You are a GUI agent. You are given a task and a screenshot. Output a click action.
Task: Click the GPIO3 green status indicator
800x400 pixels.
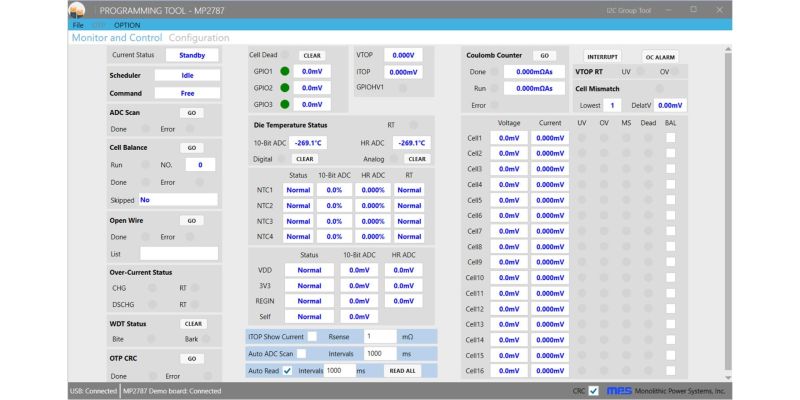click(285, 104)
